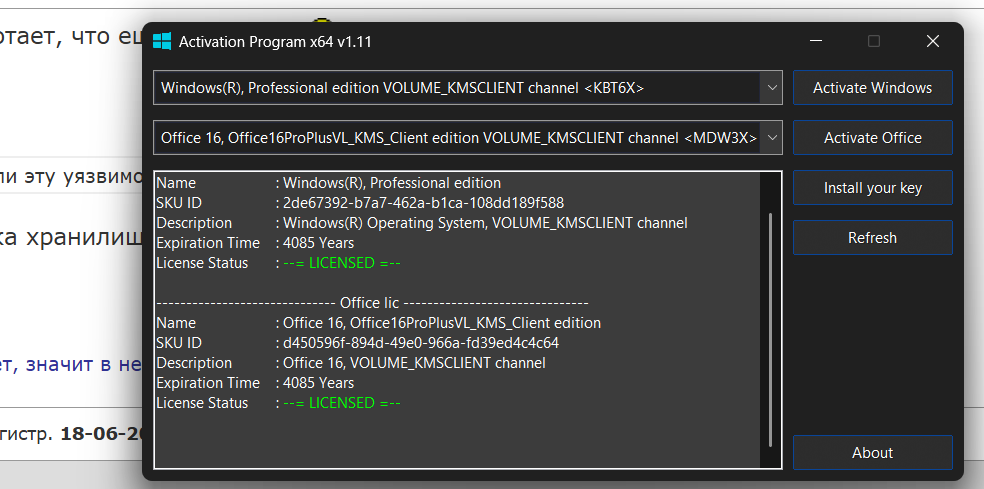Click the Office LICENSED status text
This screenshot has height=489, width=984.
pyautogui.click(x=341, y=403)
